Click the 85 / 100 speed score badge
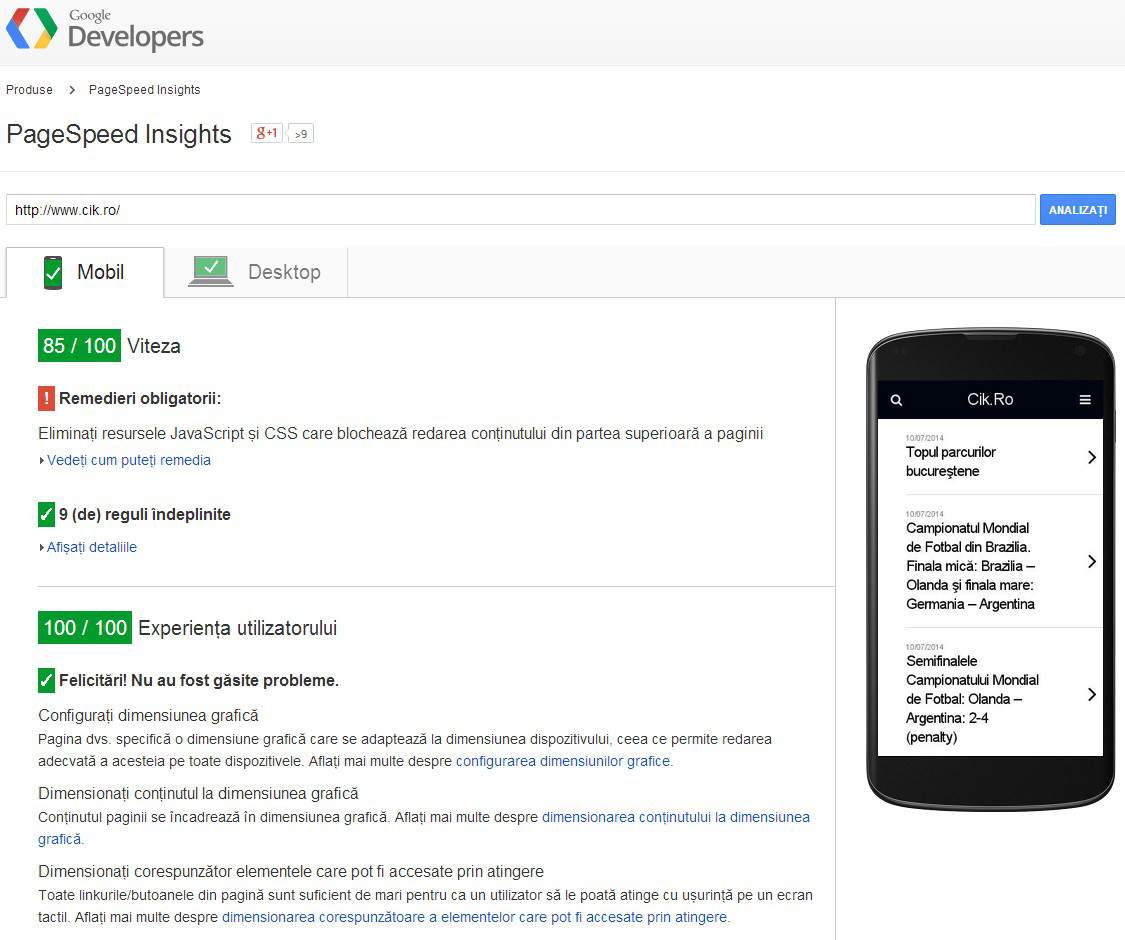Screen dimensions: 1125x940 click(79, 345)
